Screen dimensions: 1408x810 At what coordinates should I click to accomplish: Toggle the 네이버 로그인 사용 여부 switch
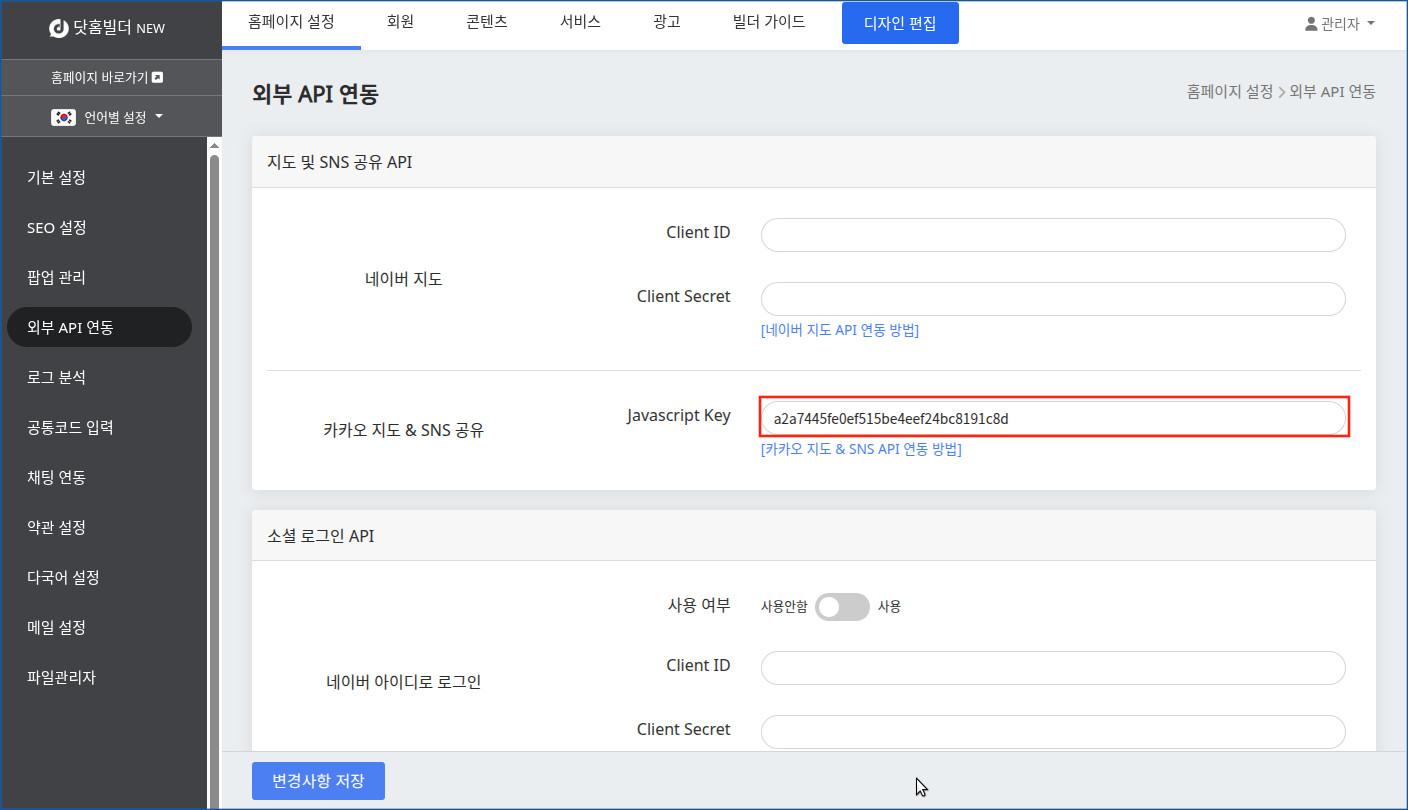(x=841, y=606)
